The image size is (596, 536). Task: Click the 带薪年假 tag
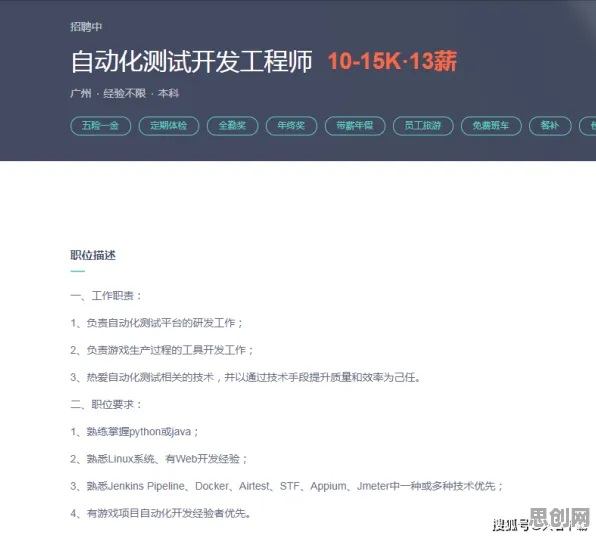[355, 126]
